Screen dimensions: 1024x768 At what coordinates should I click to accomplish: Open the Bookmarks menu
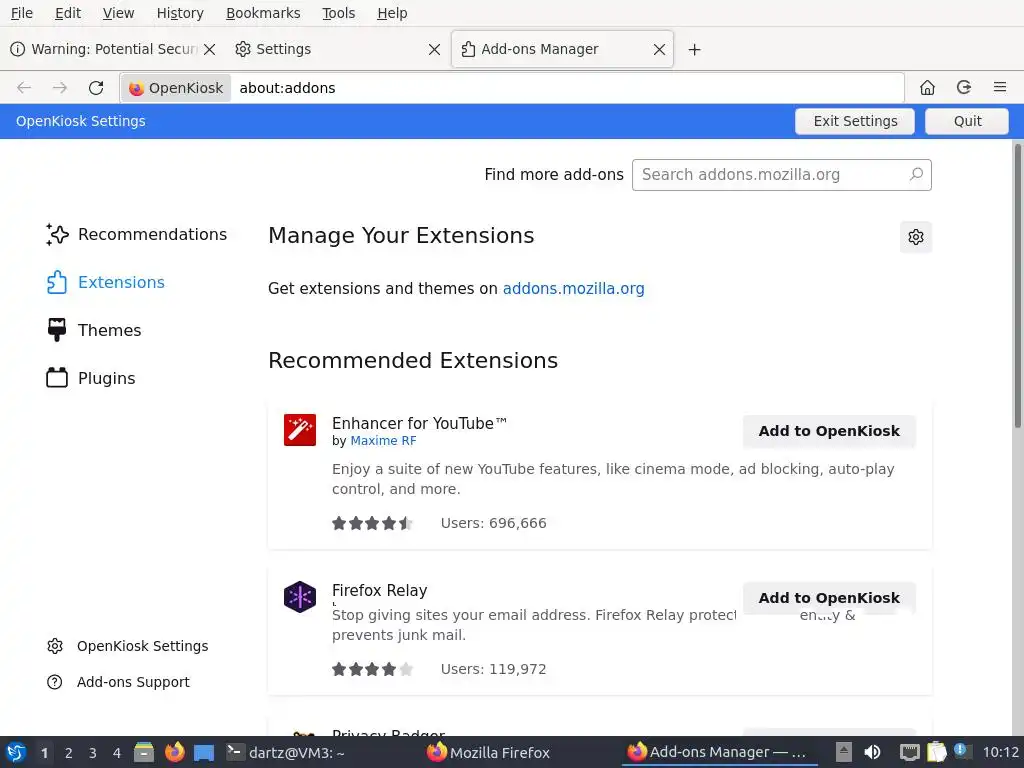point(263,13)
